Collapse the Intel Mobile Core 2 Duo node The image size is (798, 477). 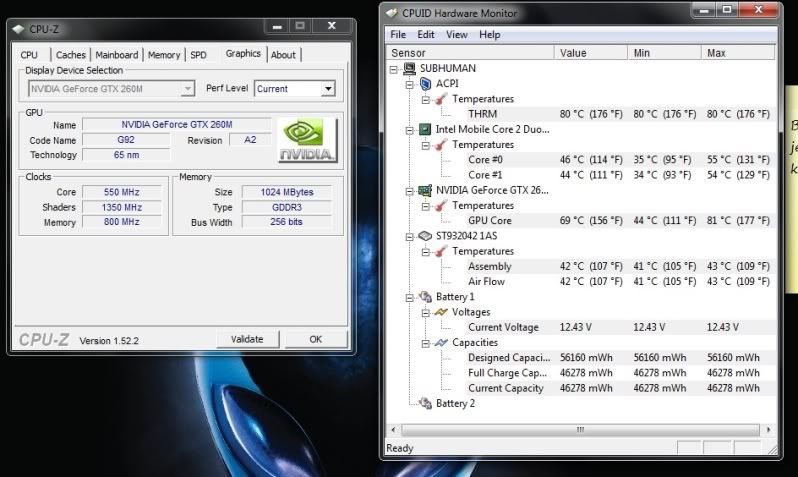pos(409,130)
